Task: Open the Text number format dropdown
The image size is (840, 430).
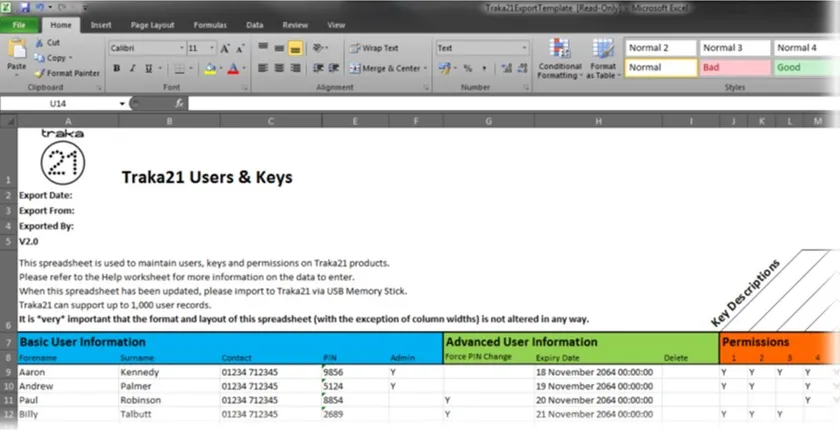Action: pos(524,48)
